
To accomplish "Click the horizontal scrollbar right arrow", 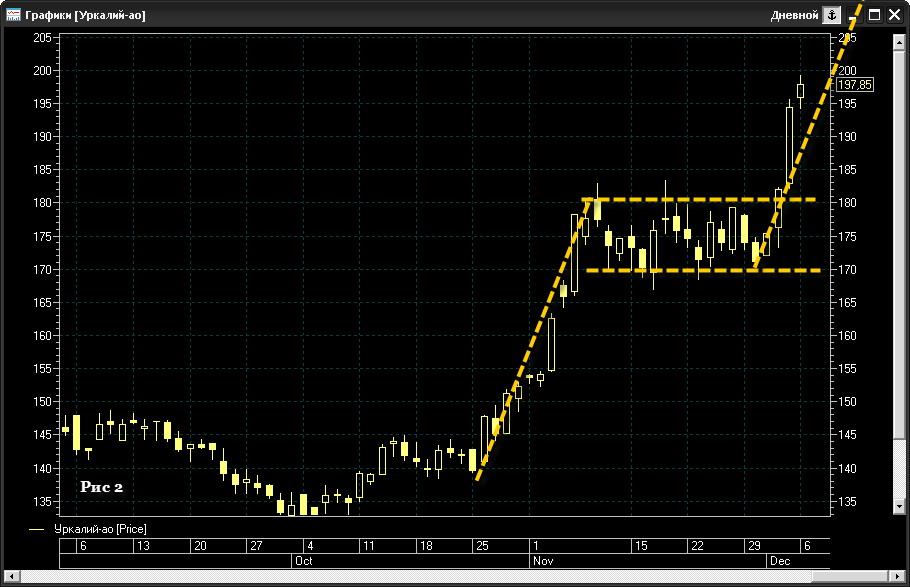I will (898, 577).
